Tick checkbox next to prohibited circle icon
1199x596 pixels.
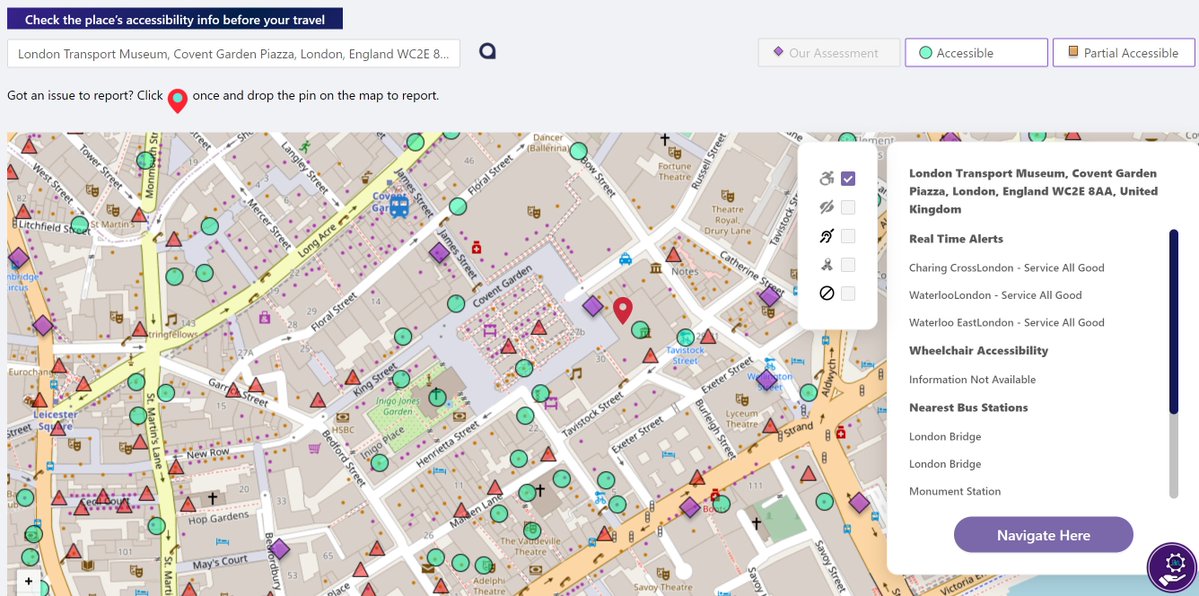[x=847, y=293]
